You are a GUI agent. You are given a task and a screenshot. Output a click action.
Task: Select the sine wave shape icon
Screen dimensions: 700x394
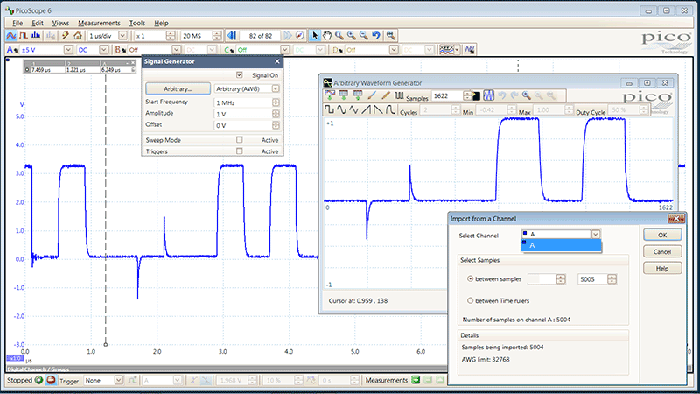coord(342,110)
